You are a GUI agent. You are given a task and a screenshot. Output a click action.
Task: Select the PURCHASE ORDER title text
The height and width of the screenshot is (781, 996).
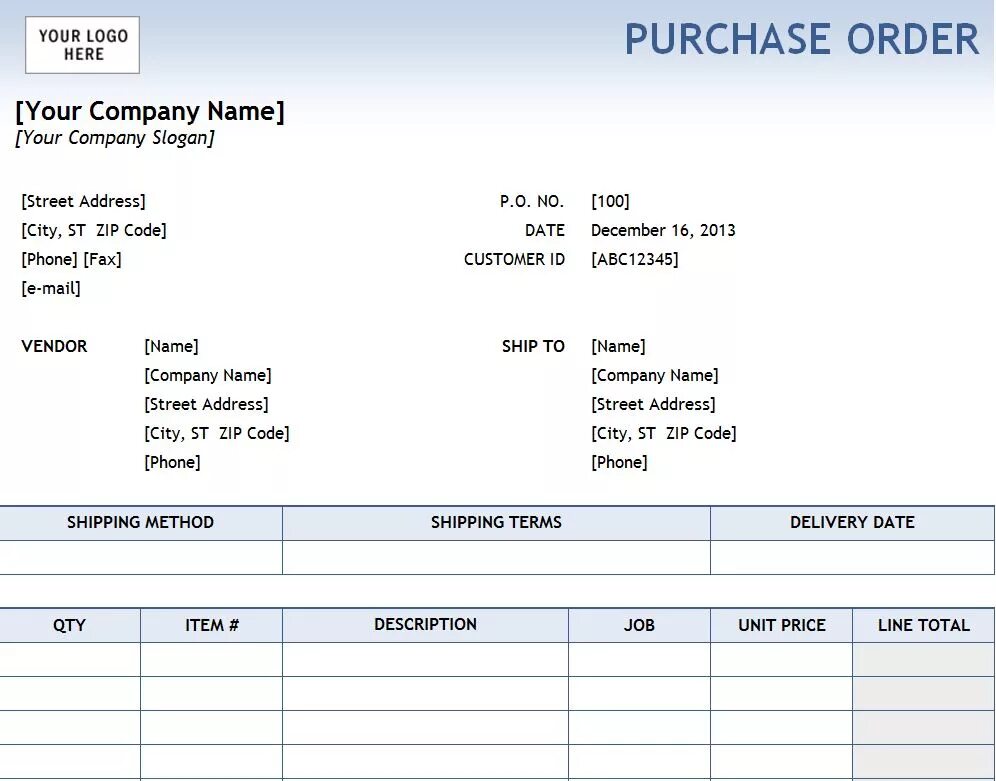point(802,39)
